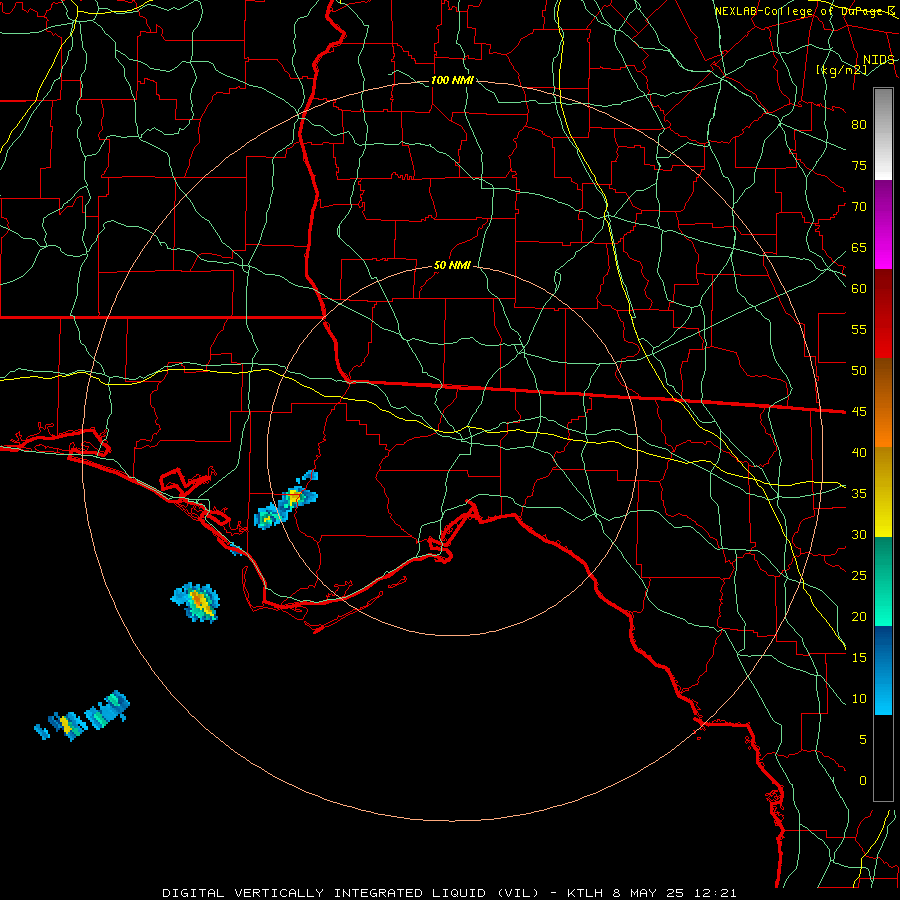Pick the blue band of the color bar
The height and width of the screenshot is (900, 900).
click(883, 670)
